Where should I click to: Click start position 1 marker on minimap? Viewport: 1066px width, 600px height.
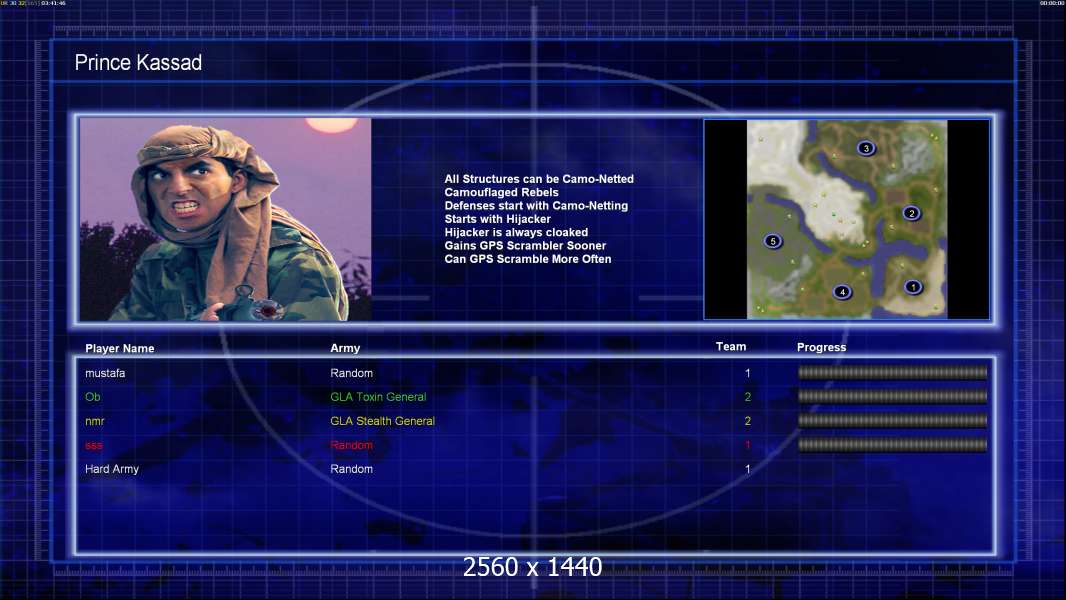pos(913,287)
